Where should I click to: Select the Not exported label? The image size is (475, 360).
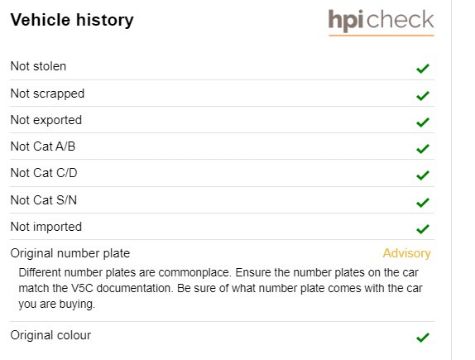[x=46, y=120]
